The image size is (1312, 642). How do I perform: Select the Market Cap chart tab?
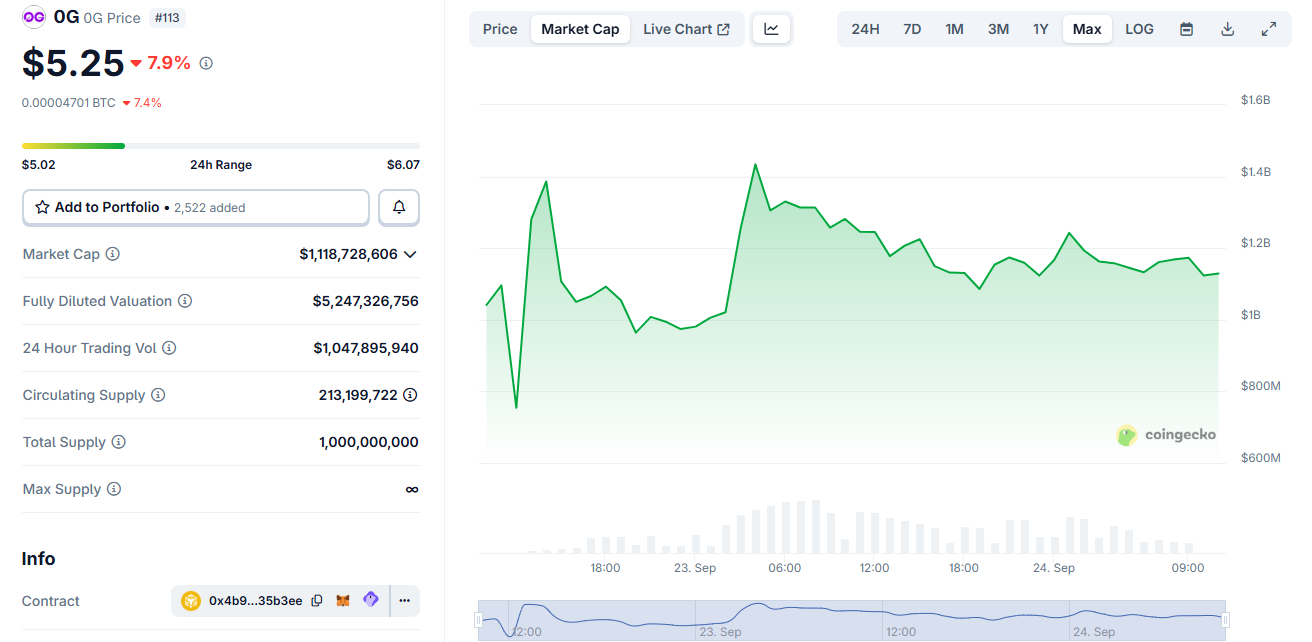point(580,29)
